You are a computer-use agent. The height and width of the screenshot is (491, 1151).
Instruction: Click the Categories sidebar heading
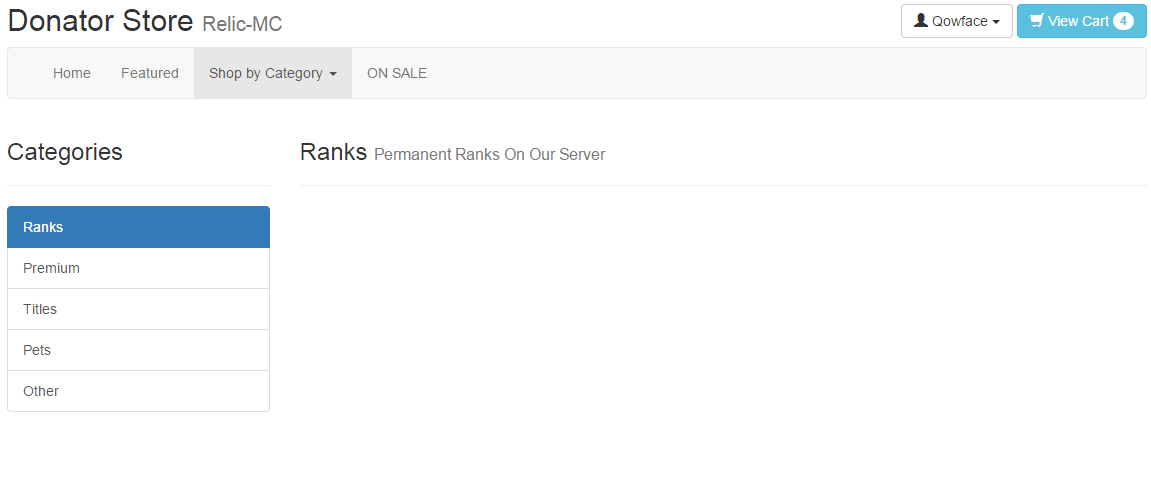tap(65, 152)
